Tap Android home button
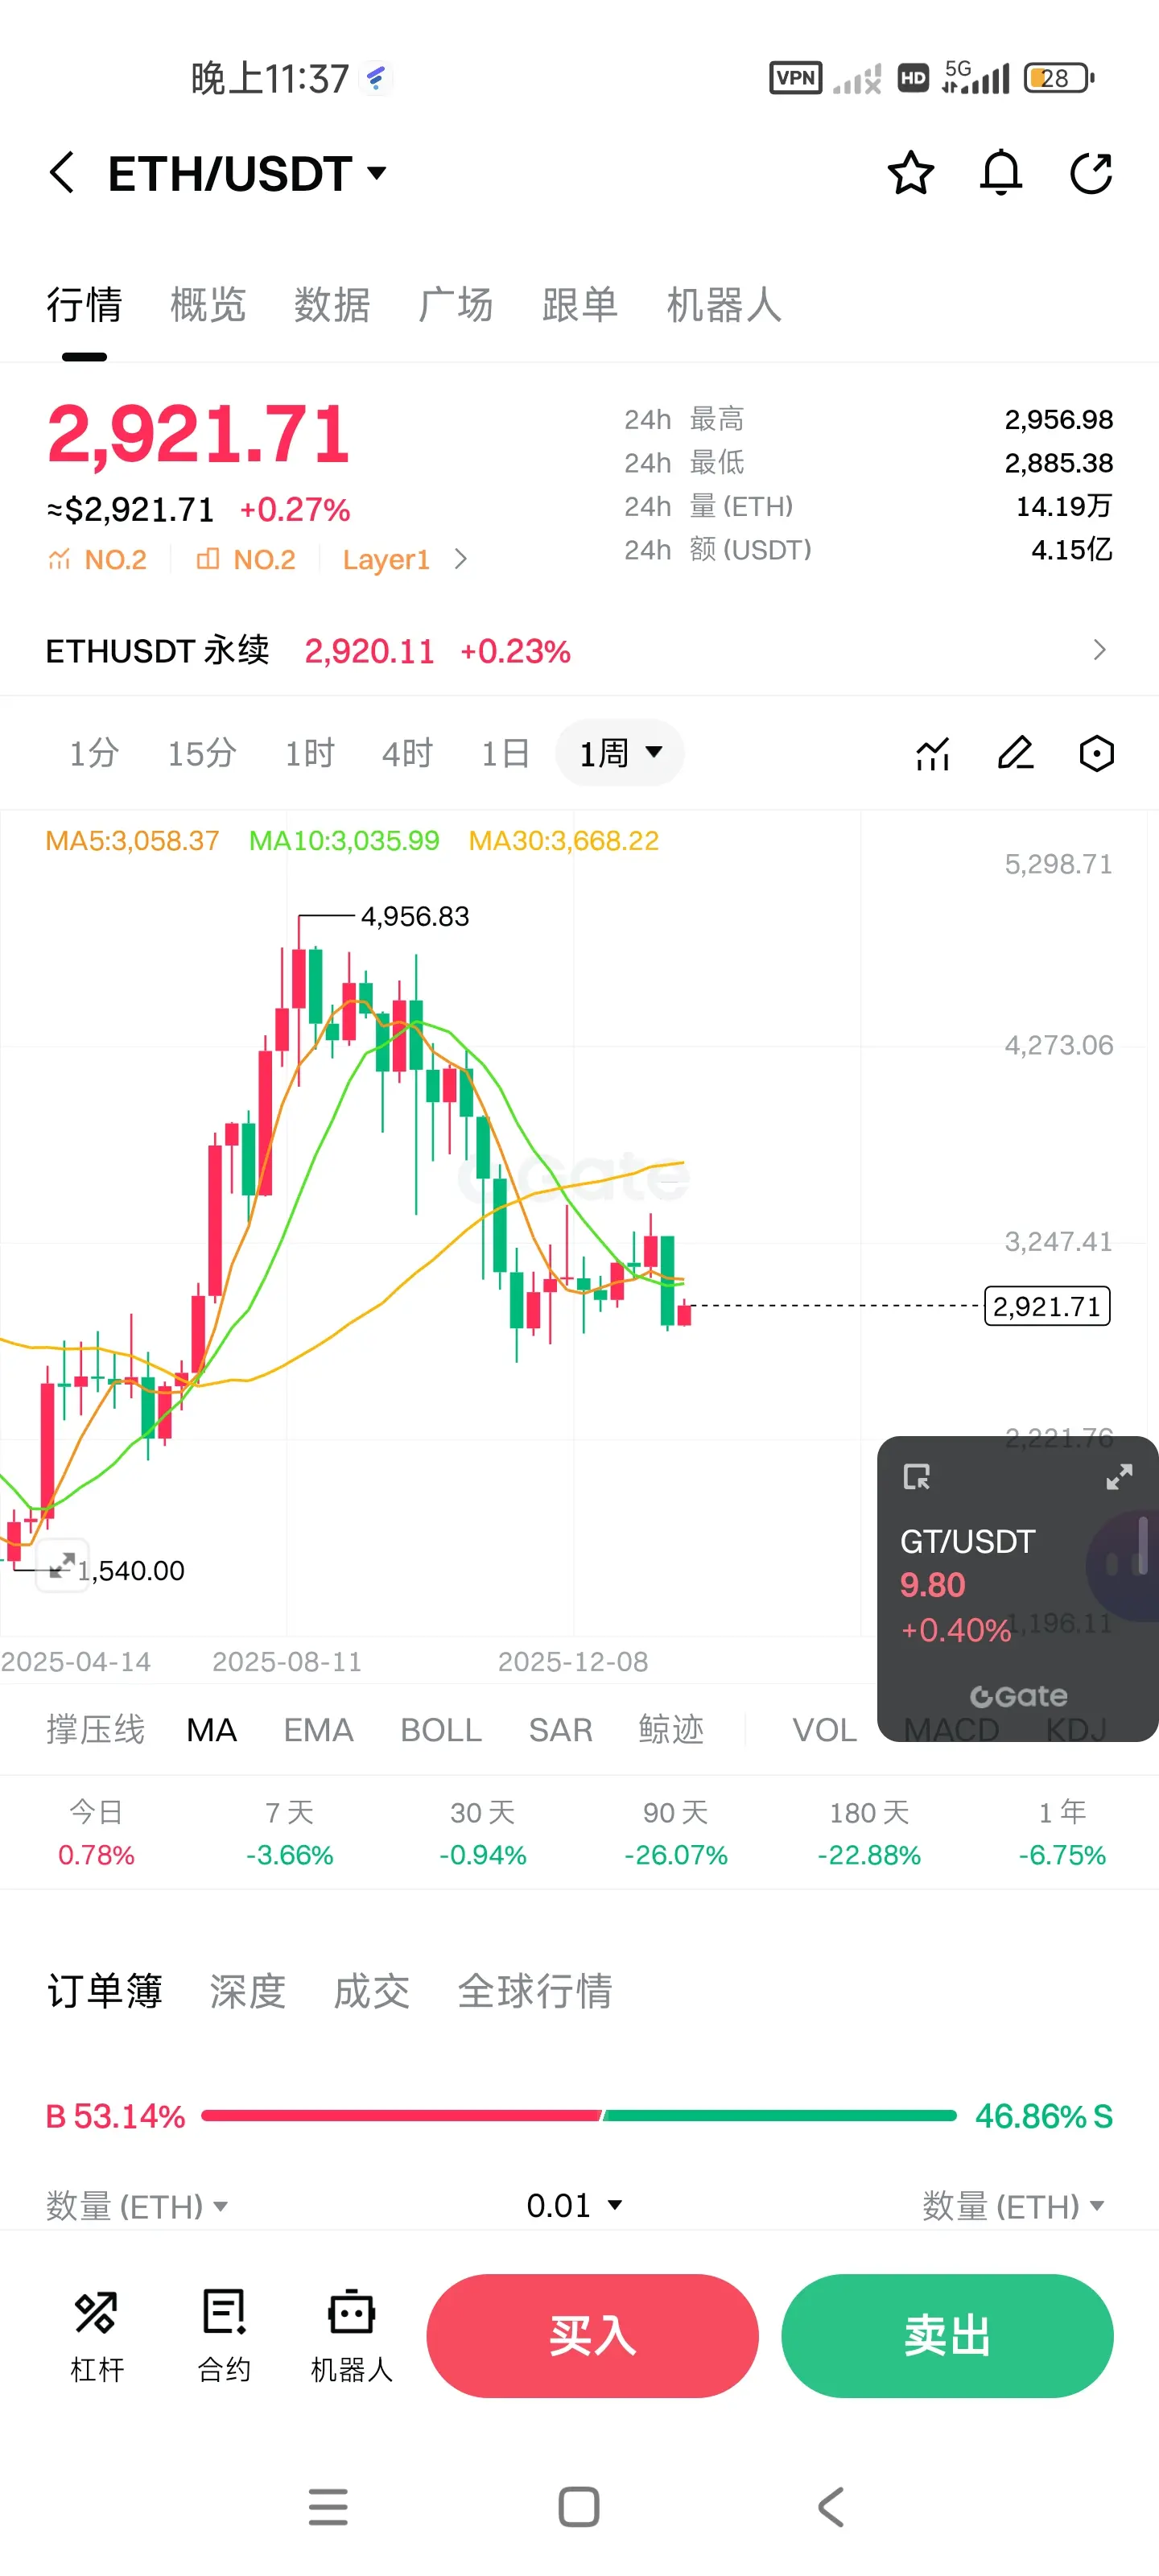1159x2576 pixels. [x=579, y=2507]
